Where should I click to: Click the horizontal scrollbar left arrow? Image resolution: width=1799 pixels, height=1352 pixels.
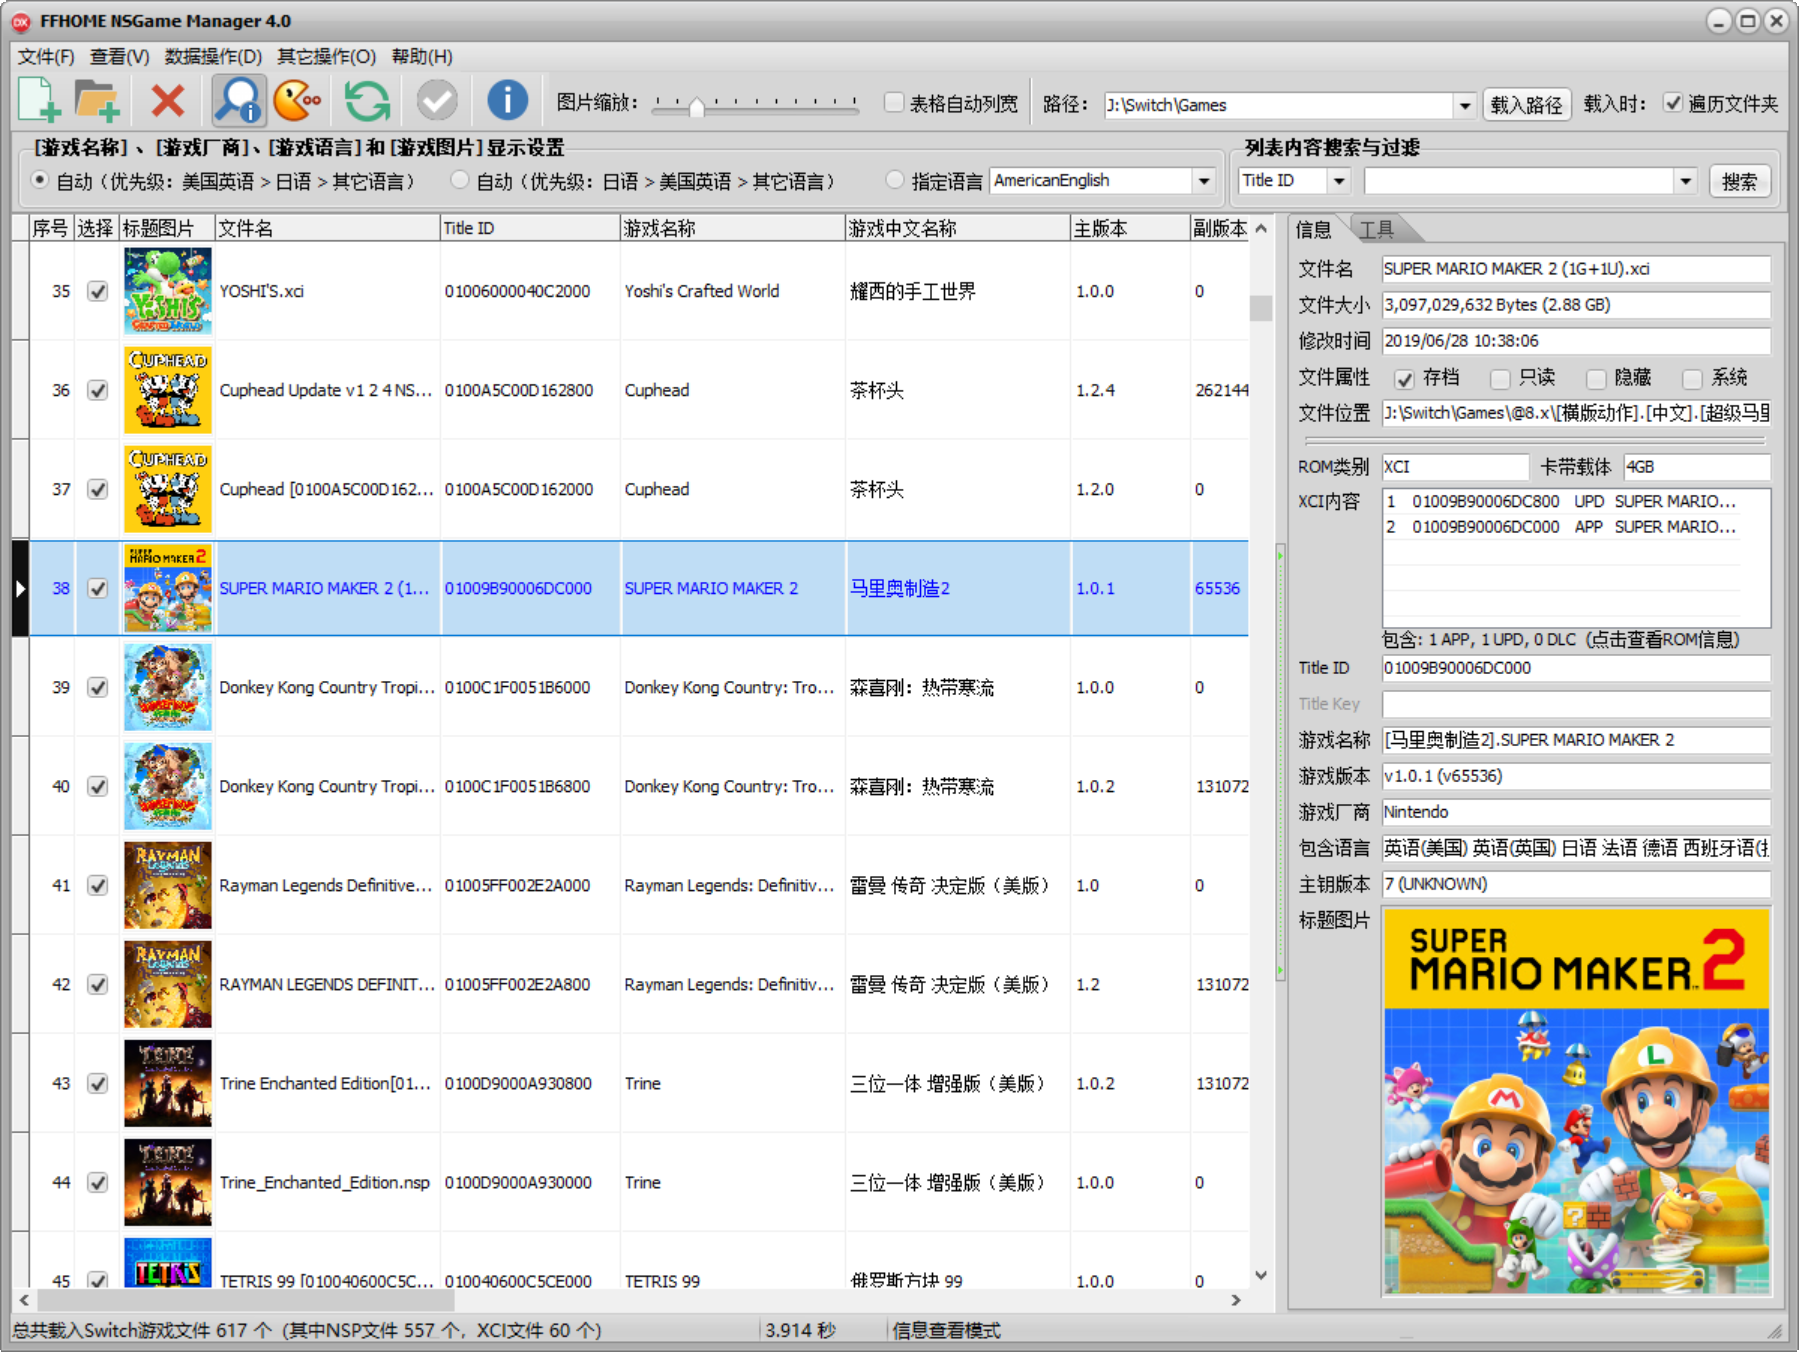tap(24, 1300)
